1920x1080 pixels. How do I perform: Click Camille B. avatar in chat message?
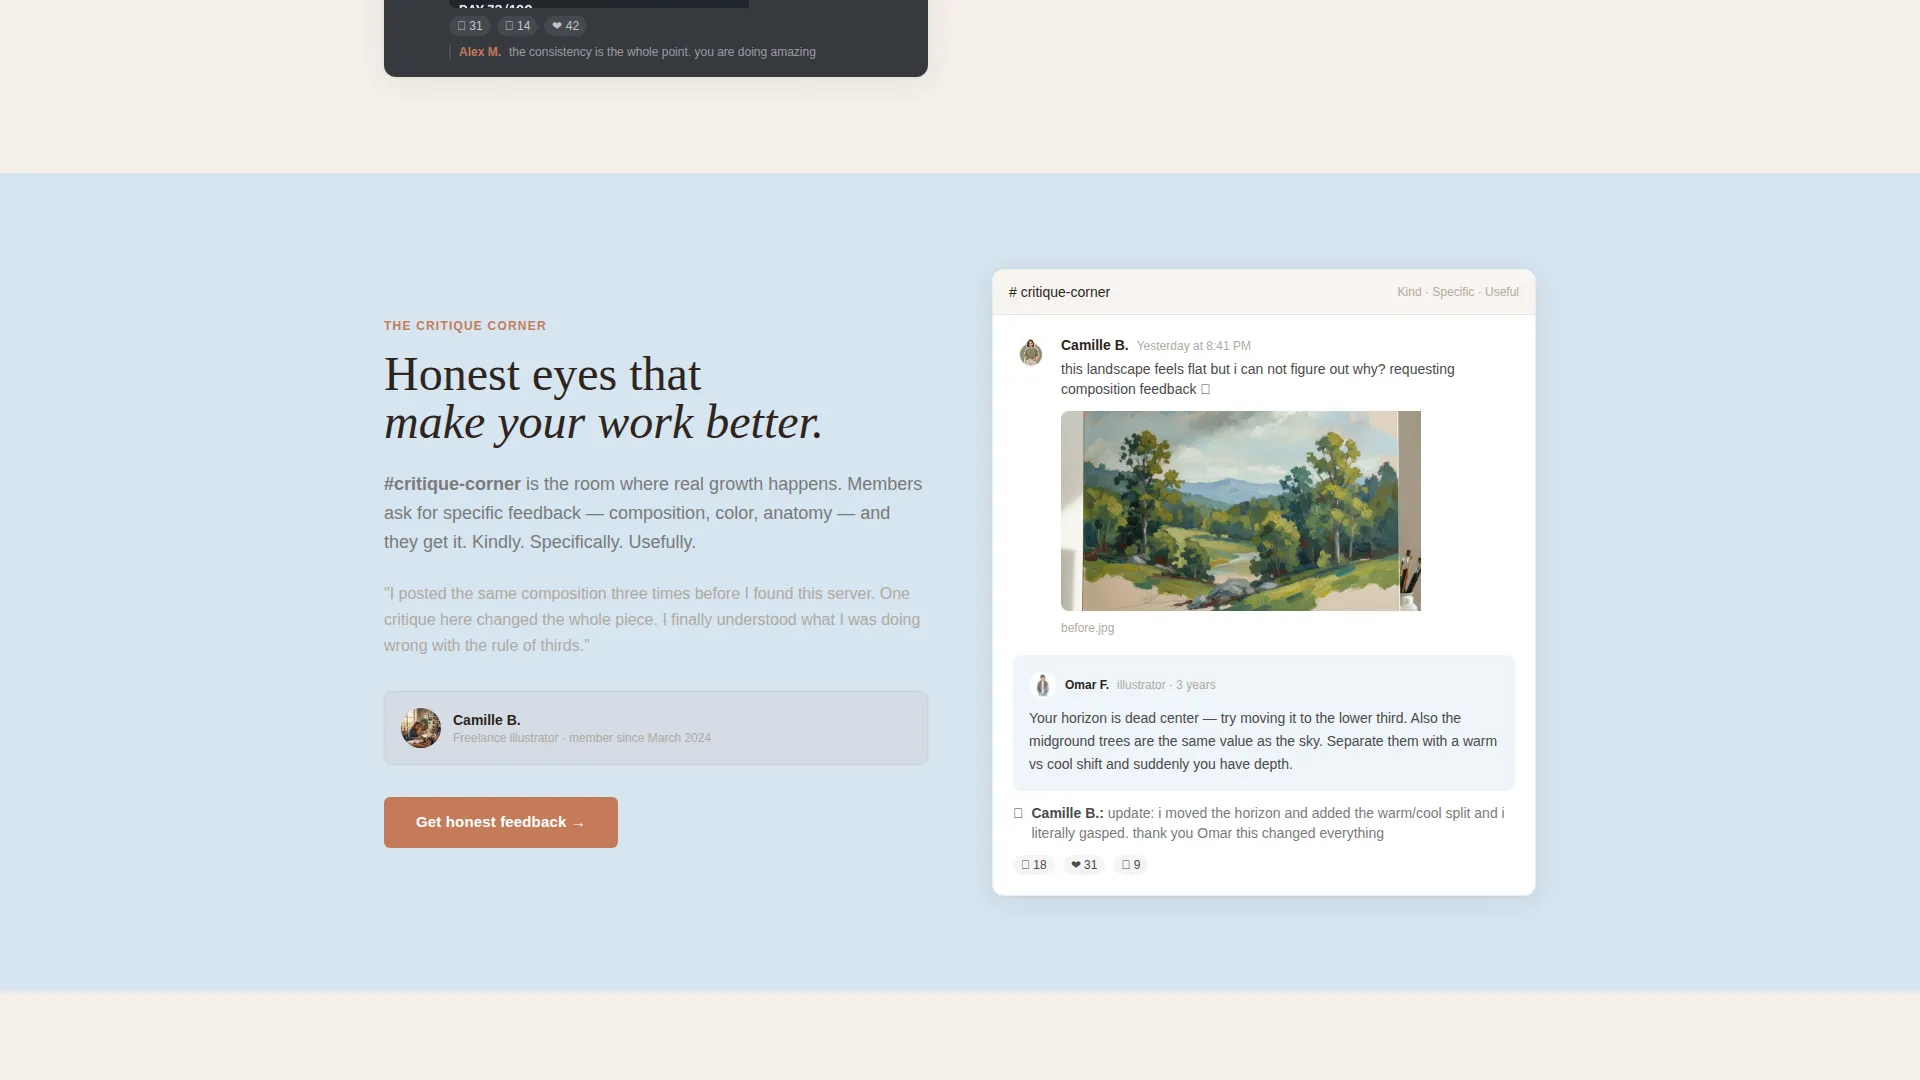coord(1031,352)
